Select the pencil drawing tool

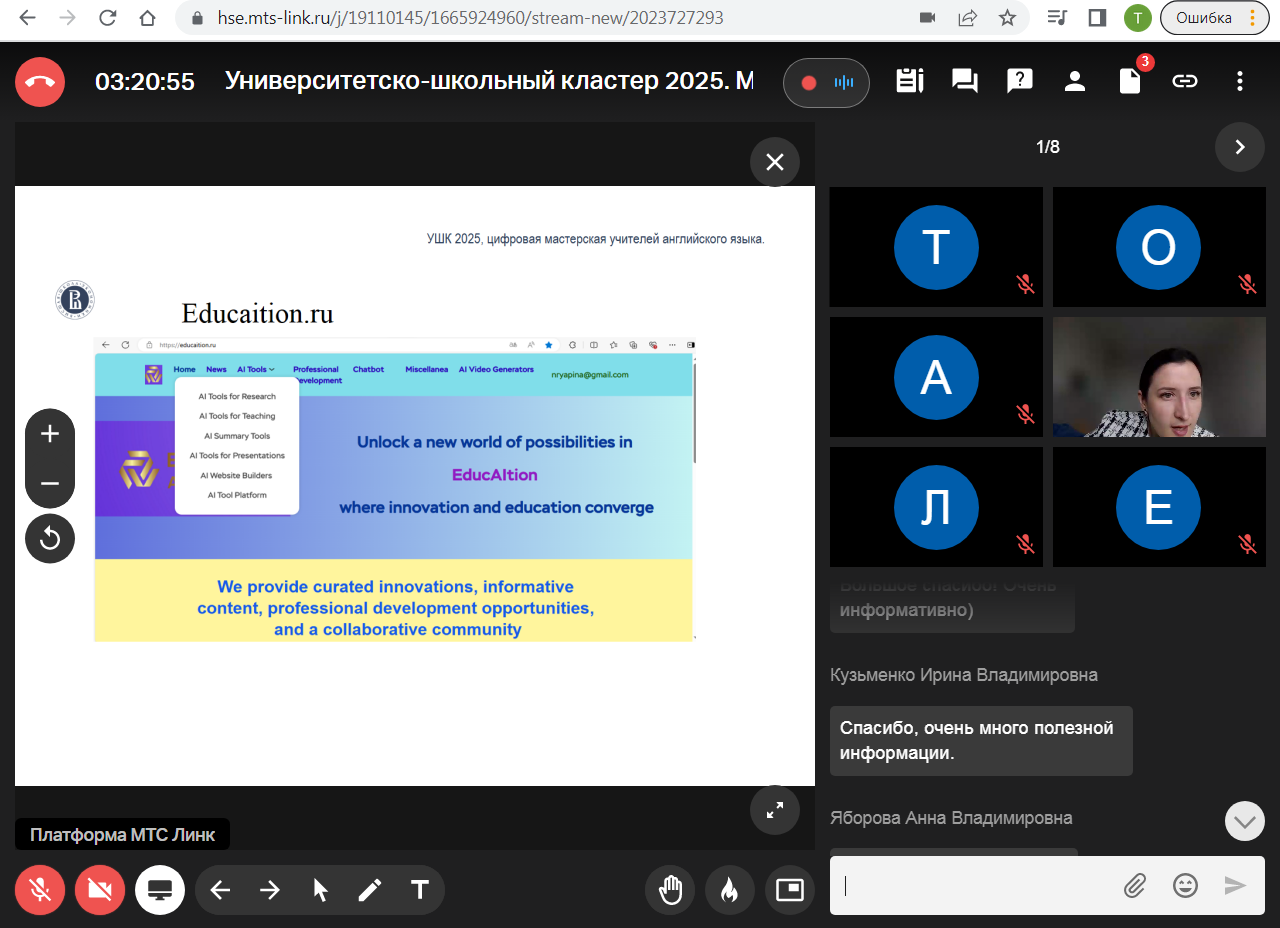pyautogui.click(x=370, y=890)
